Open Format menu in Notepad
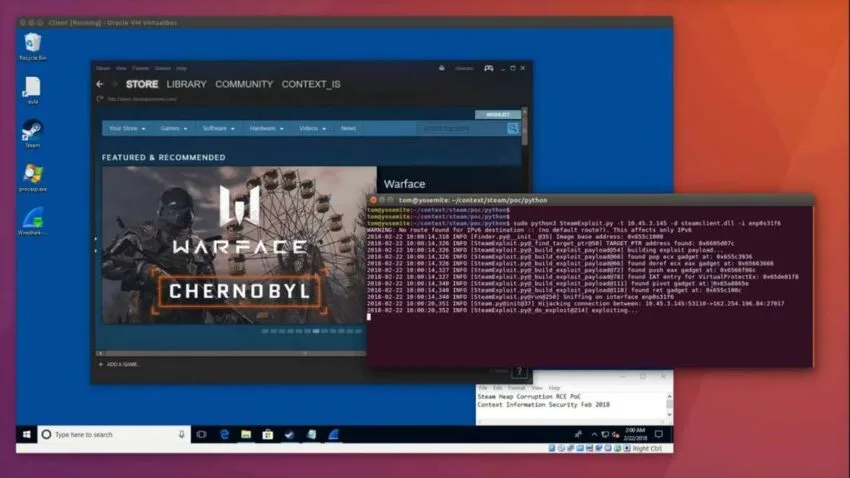 tap(517, 388)
